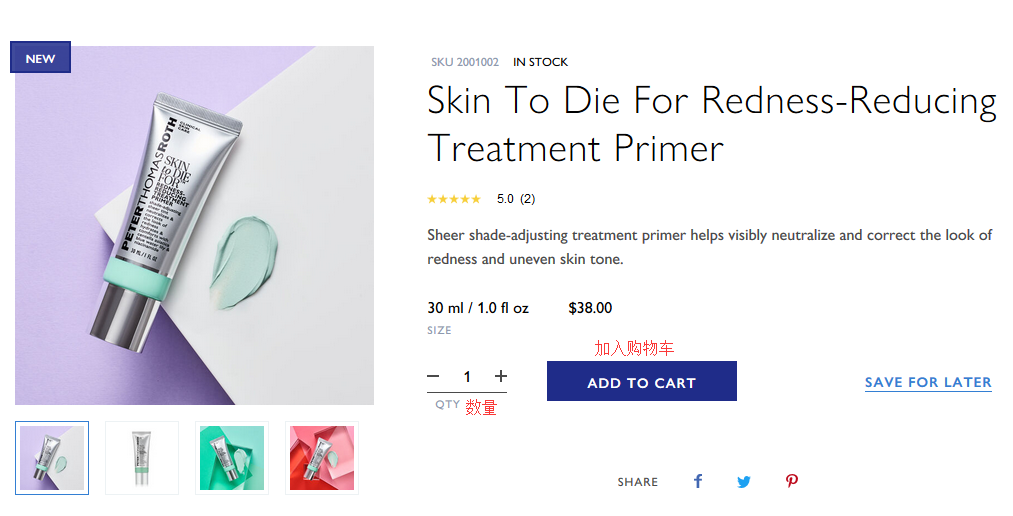The width and height of the screenshot is (1013, 516).
Task: Click the main product image
Action: tap(194, 225)
